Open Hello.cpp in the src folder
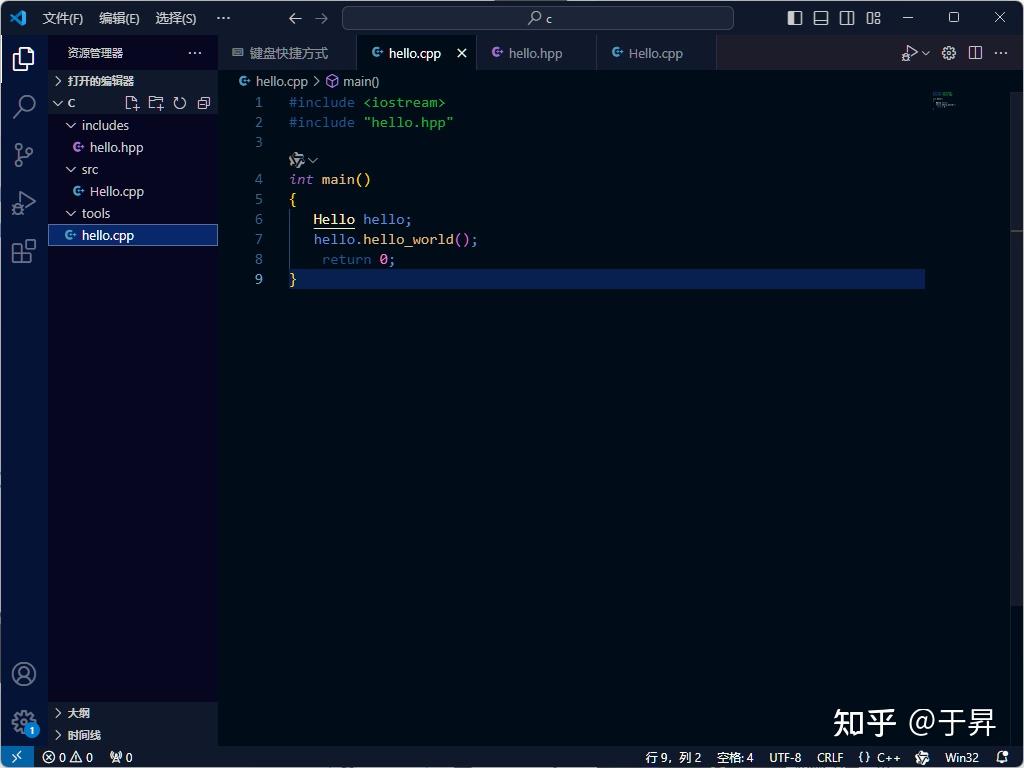 click(x=133, y=191)
